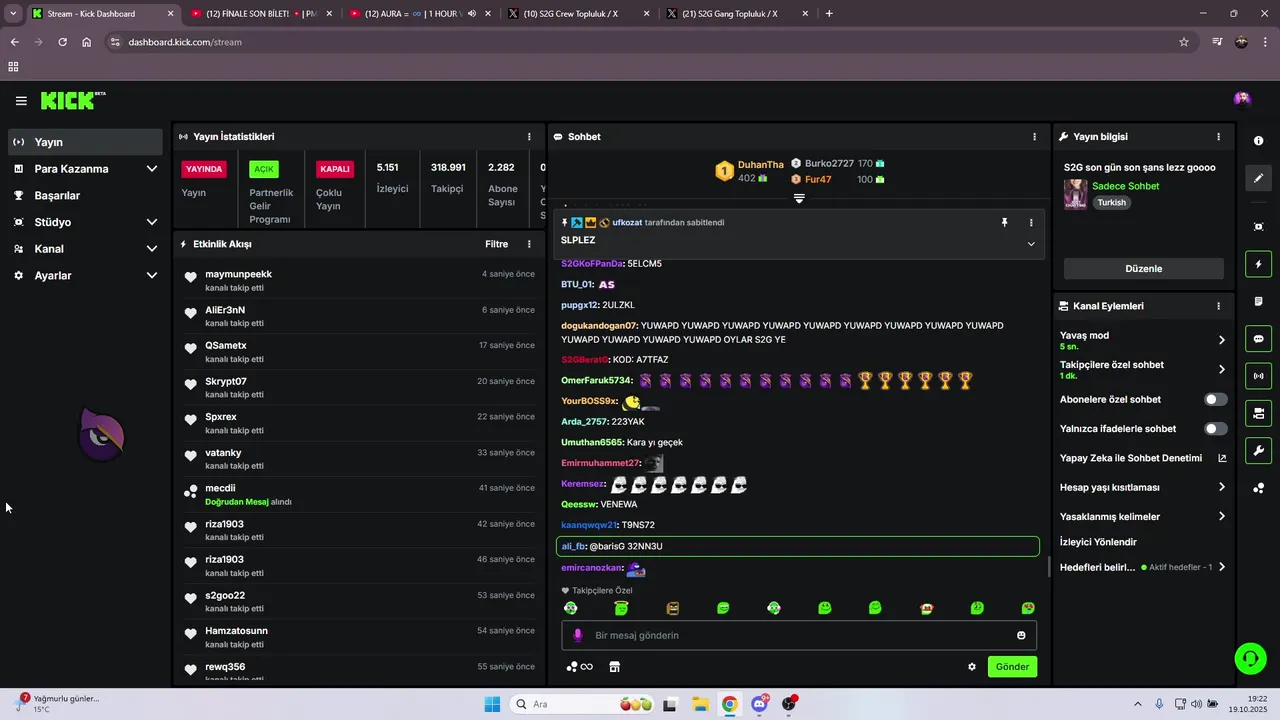Open Hesap yaşı kısıtlaması arrow
Screen dimensions: 1280x720
point(1221,487)
